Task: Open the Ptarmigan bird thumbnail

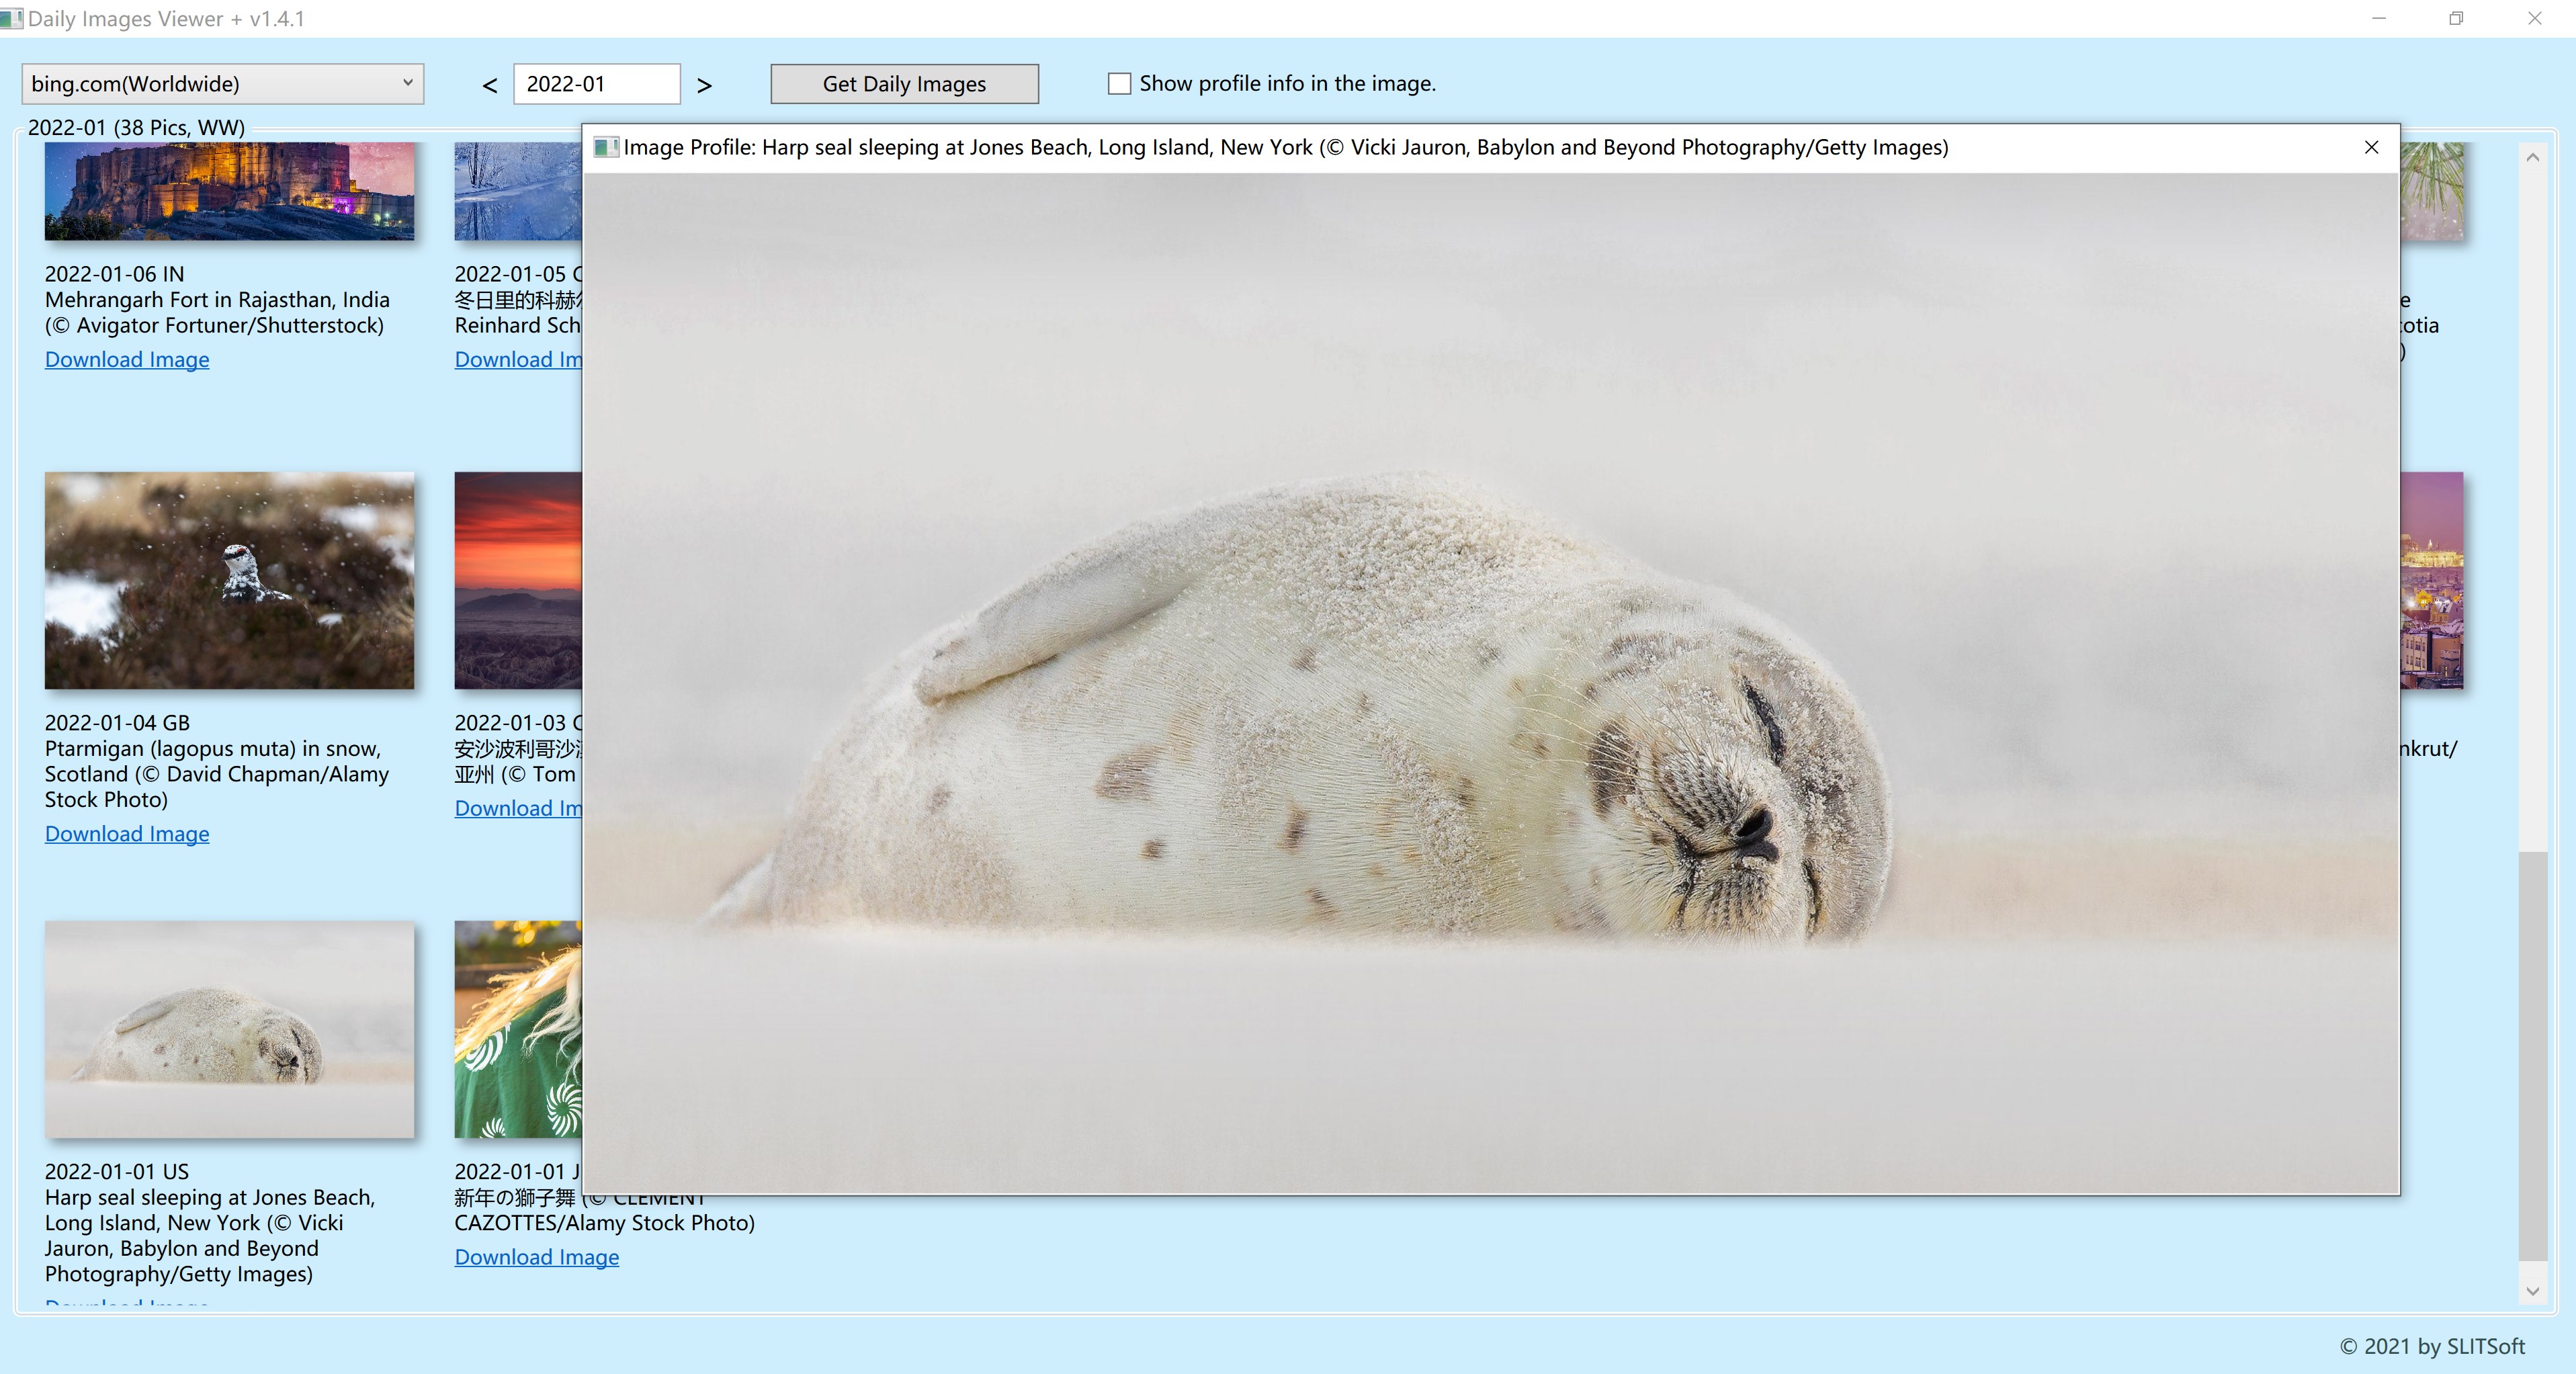Action: pyautogui.click(x=229, y=580)
